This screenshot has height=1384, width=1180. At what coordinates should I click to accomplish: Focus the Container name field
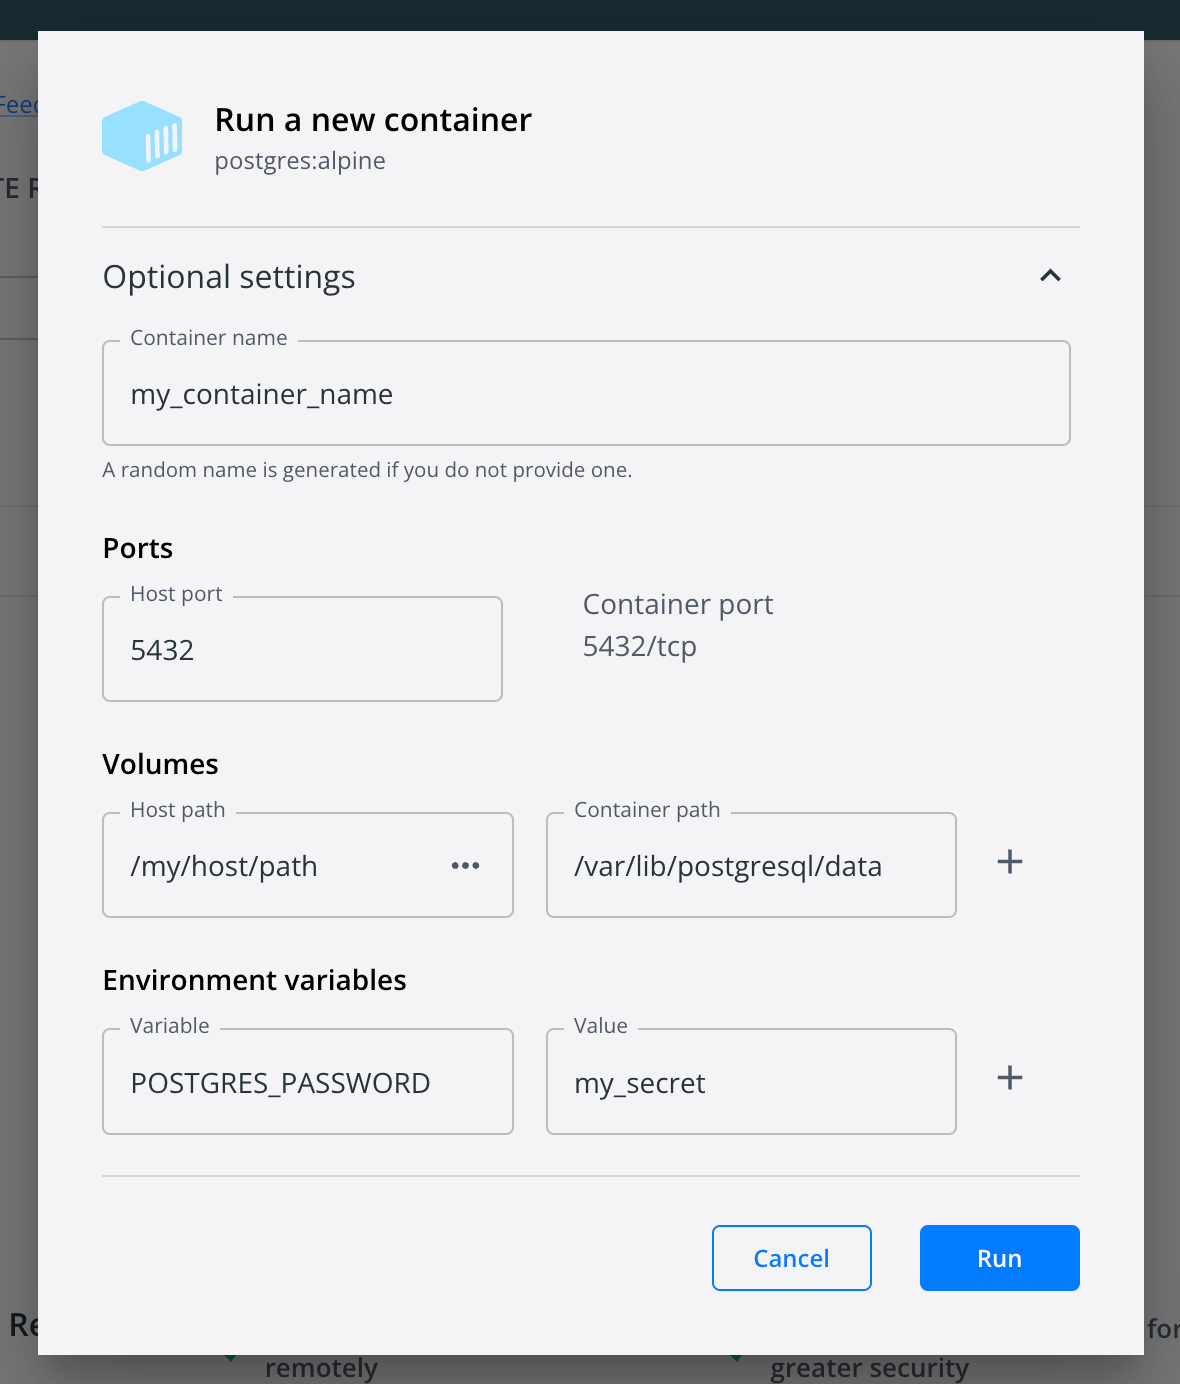pyautogui.click(x=586, y=393)
